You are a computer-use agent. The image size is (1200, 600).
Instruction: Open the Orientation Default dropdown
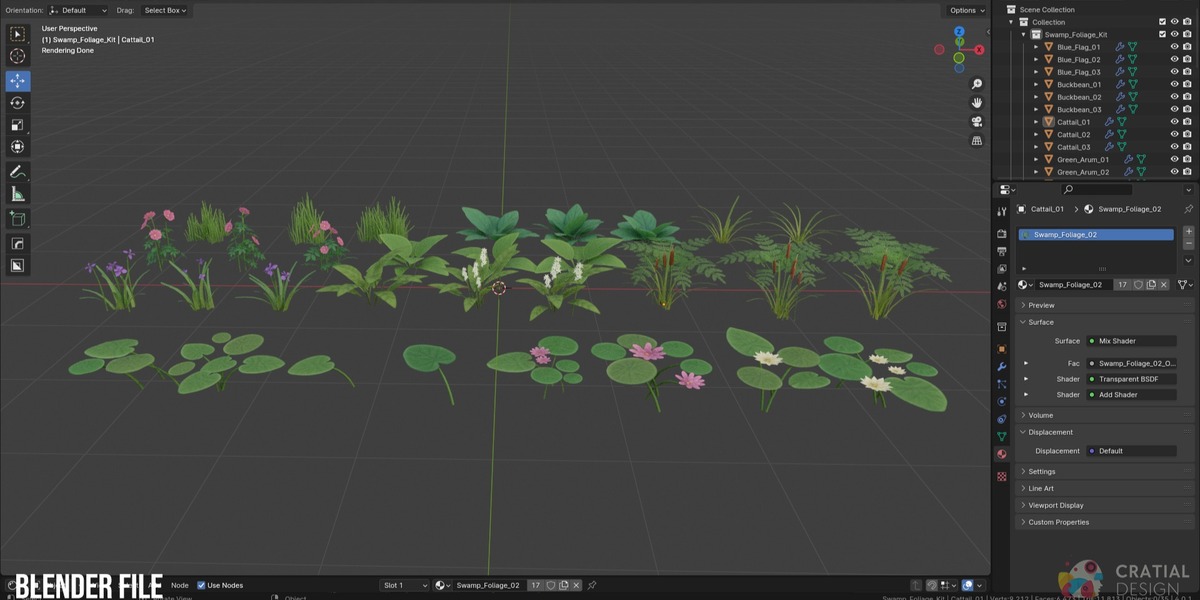tap(78, 10)
